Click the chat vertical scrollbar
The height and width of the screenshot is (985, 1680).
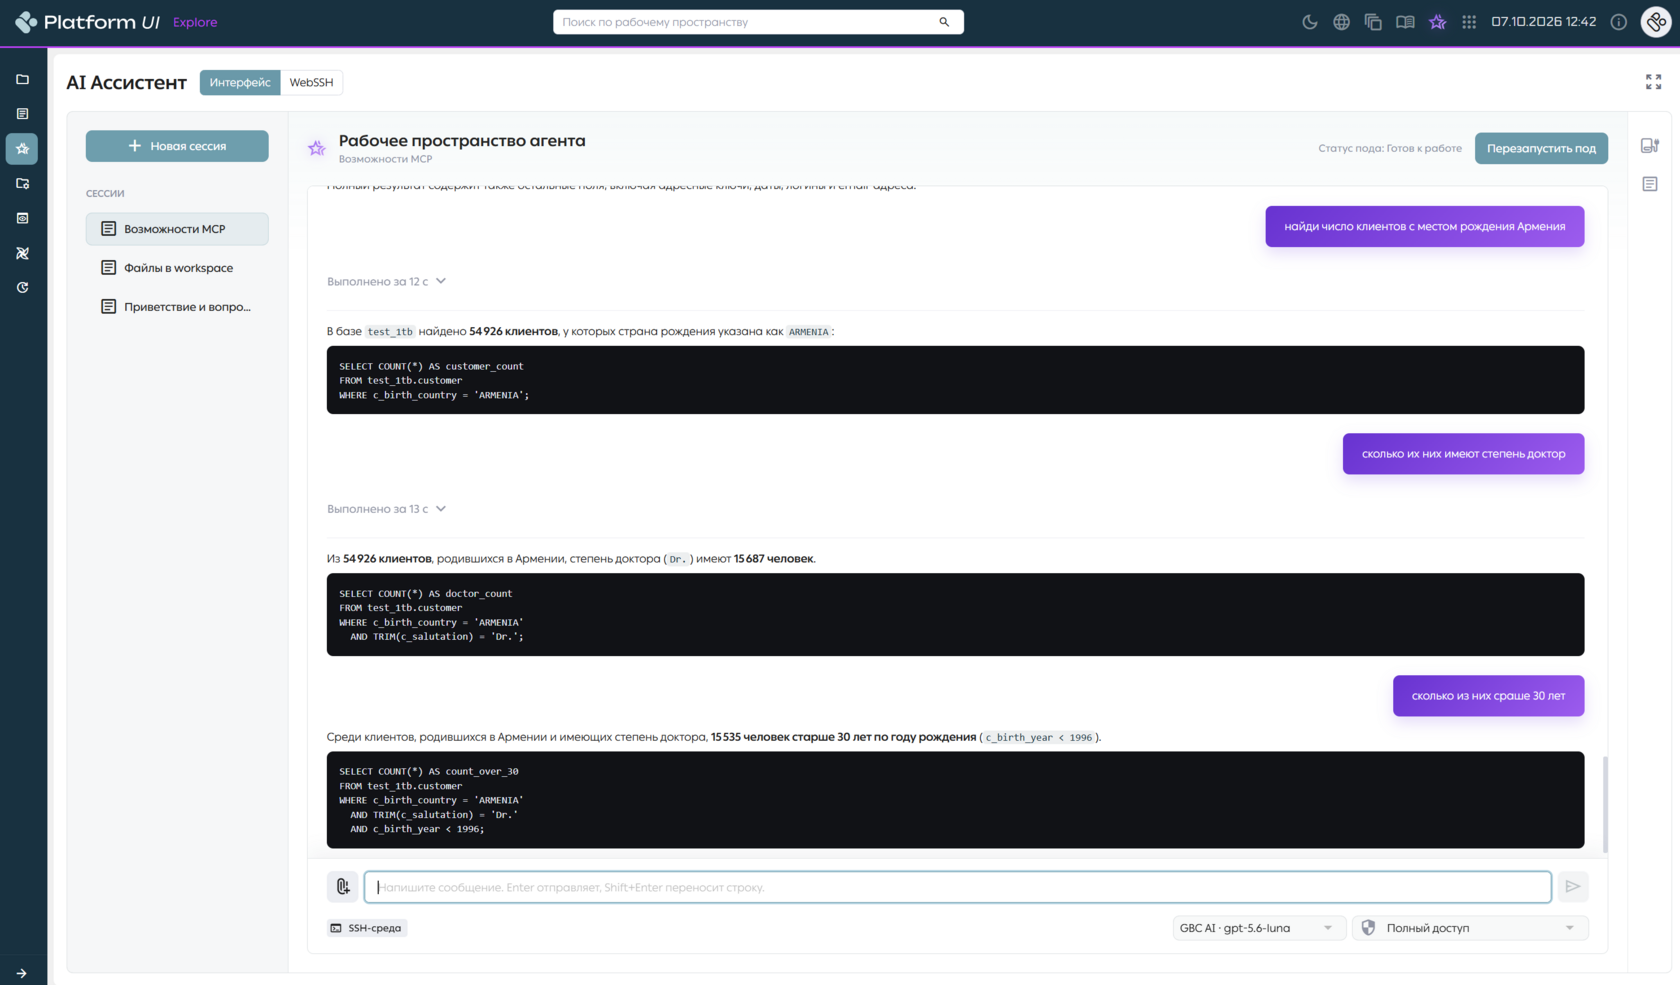(x=1605, y=804)
